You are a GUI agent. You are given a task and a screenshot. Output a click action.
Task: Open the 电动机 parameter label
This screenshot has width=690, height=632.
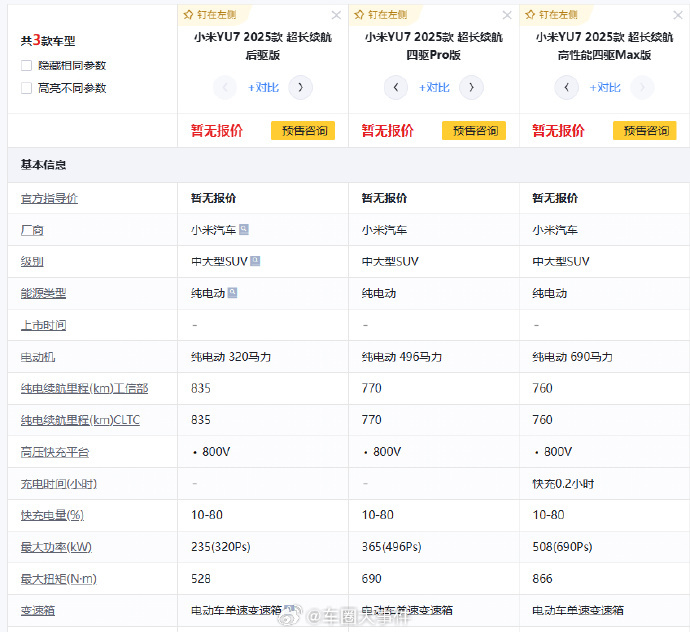tap(38, 357)
